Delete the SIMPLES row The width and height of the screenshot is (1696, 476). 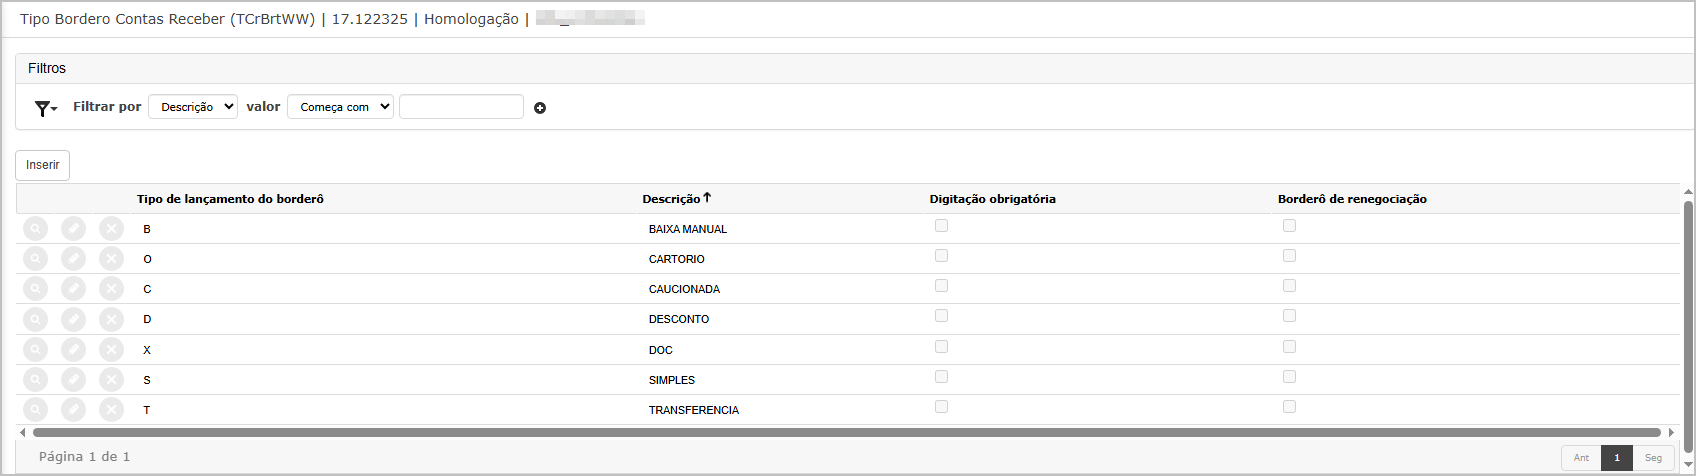coord(111,380)
